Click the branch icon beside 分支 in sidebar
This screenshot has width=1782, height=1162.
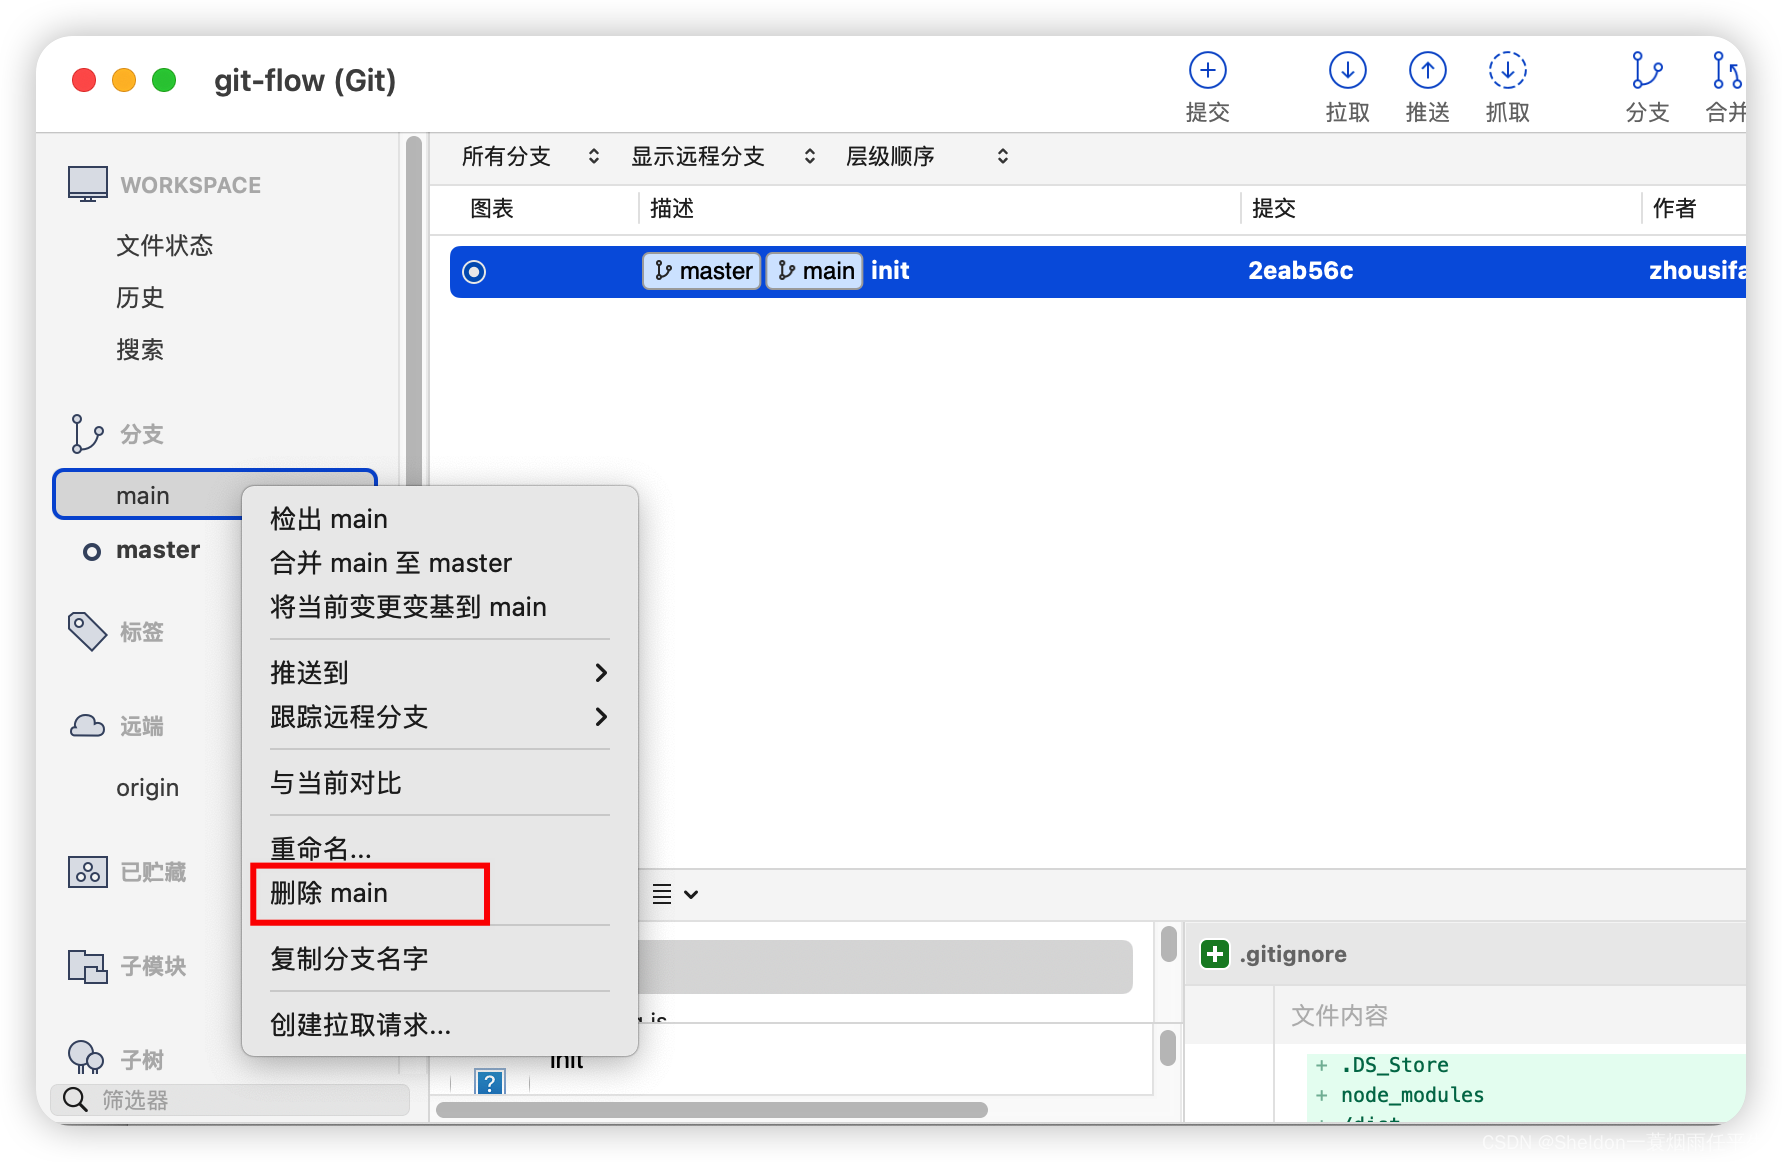(x=87, y=434)
